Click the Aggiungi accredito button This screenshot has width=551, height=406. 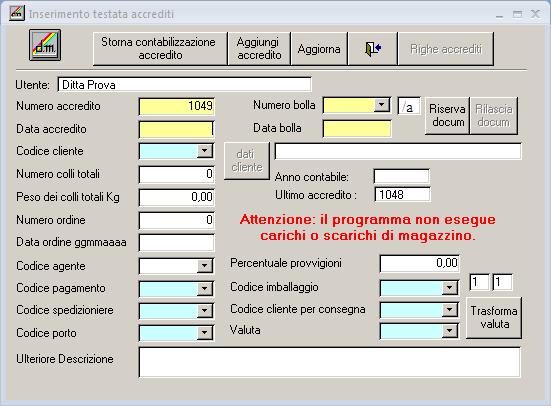click(259, 49)
